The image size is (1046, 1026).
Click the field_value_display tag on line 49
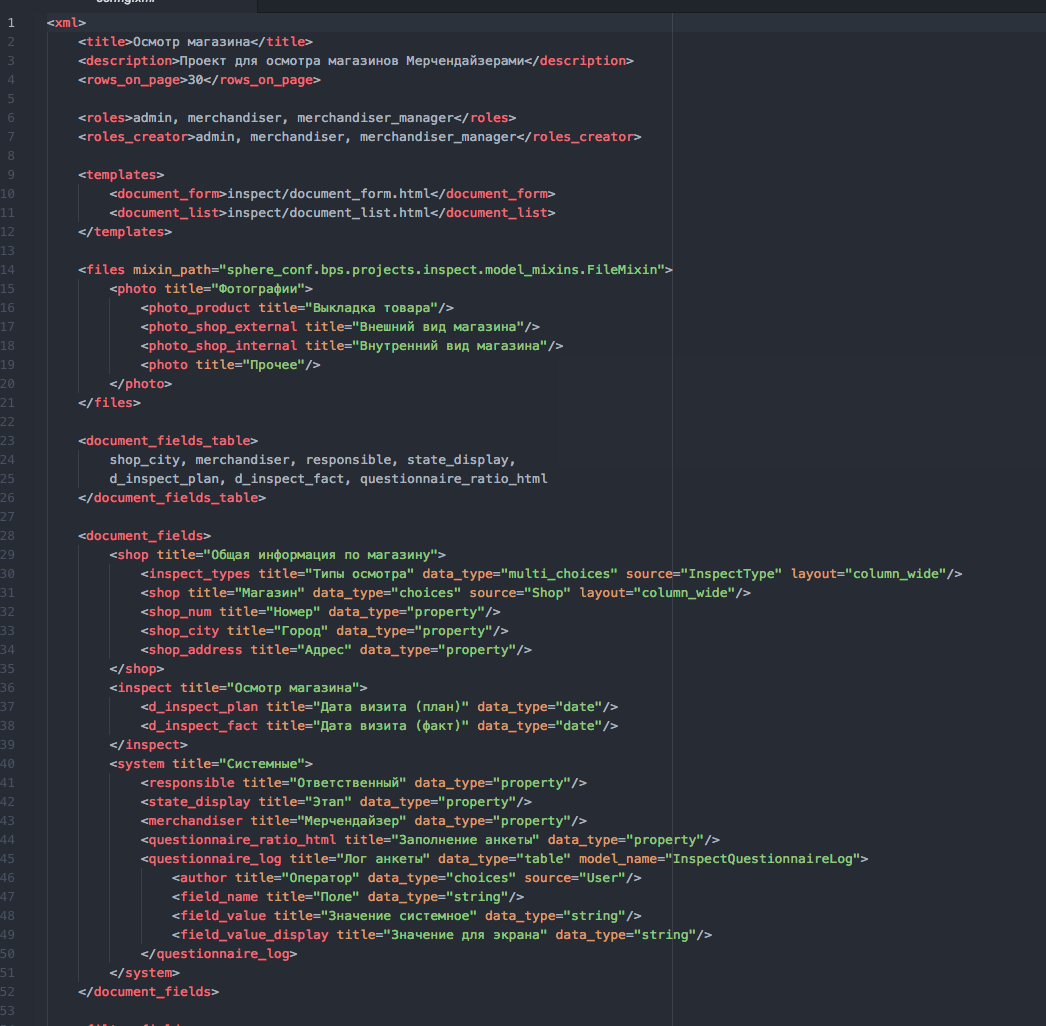click(x=250, y=935)
